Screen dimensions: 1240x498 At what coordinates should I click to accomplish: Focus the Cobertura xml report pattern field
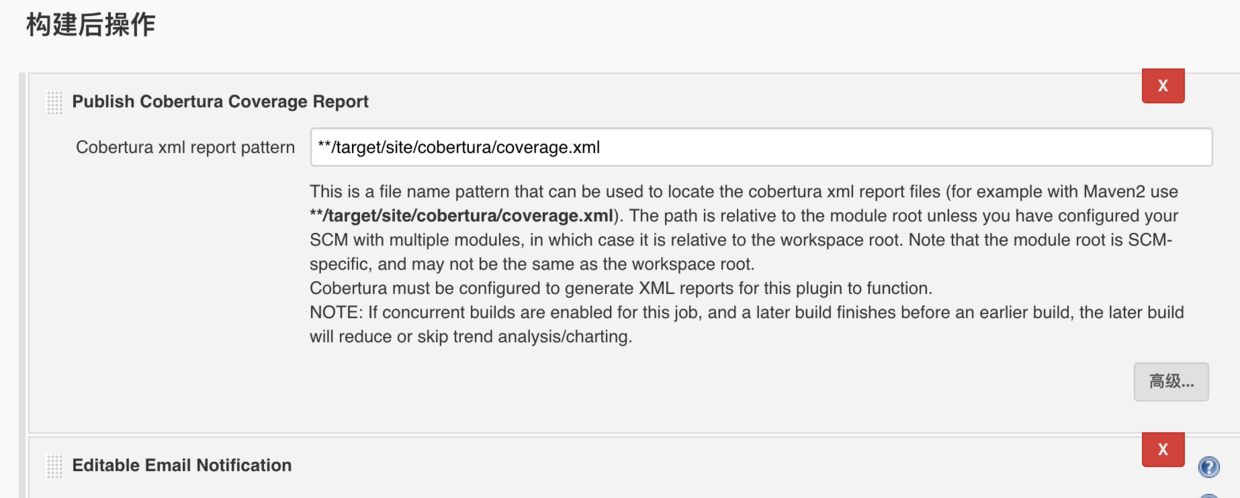(760, 147)
